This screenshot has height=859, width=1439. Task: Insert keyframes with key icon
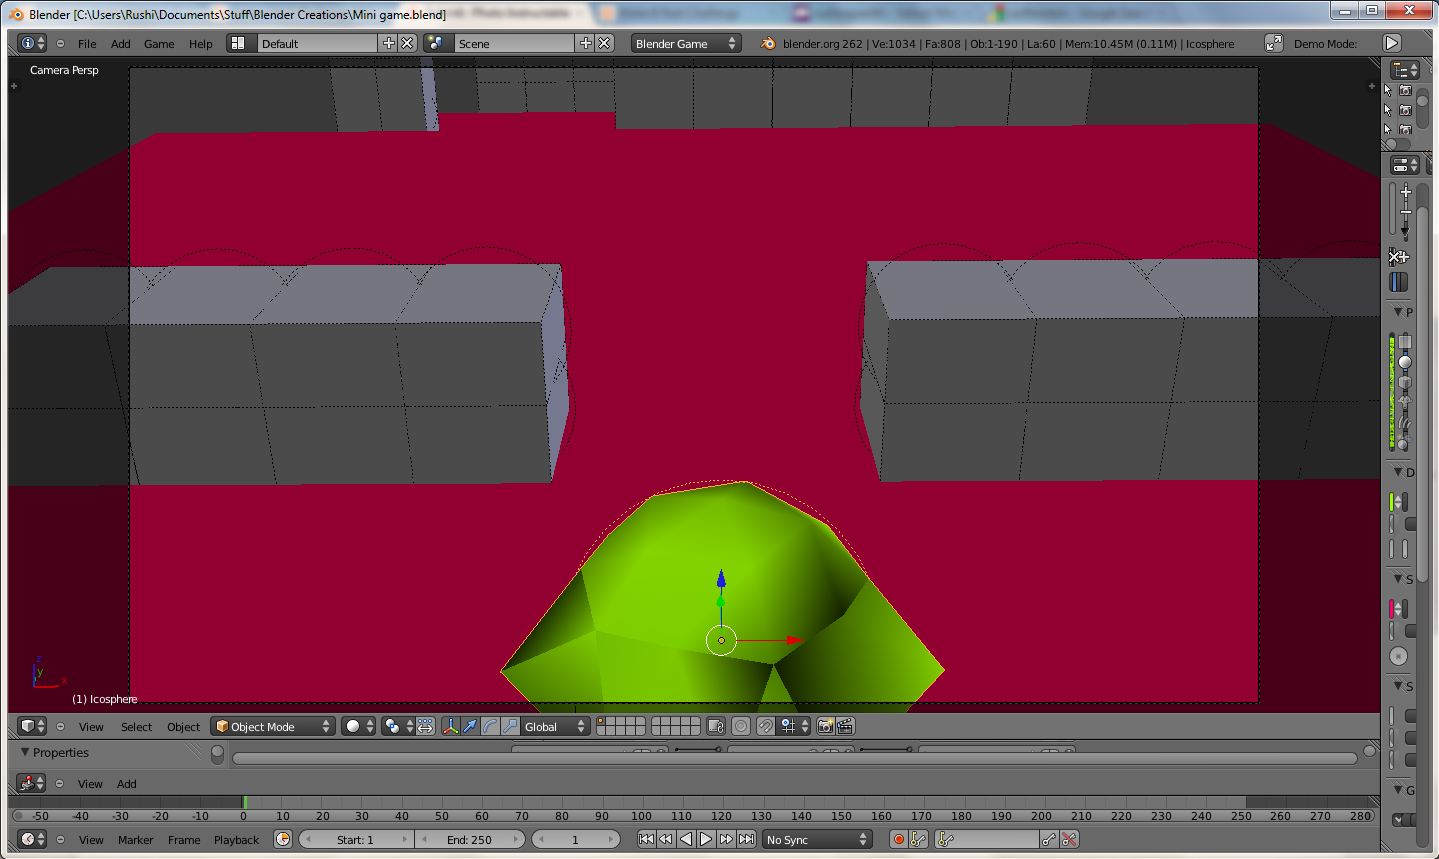click(1049, 839)
